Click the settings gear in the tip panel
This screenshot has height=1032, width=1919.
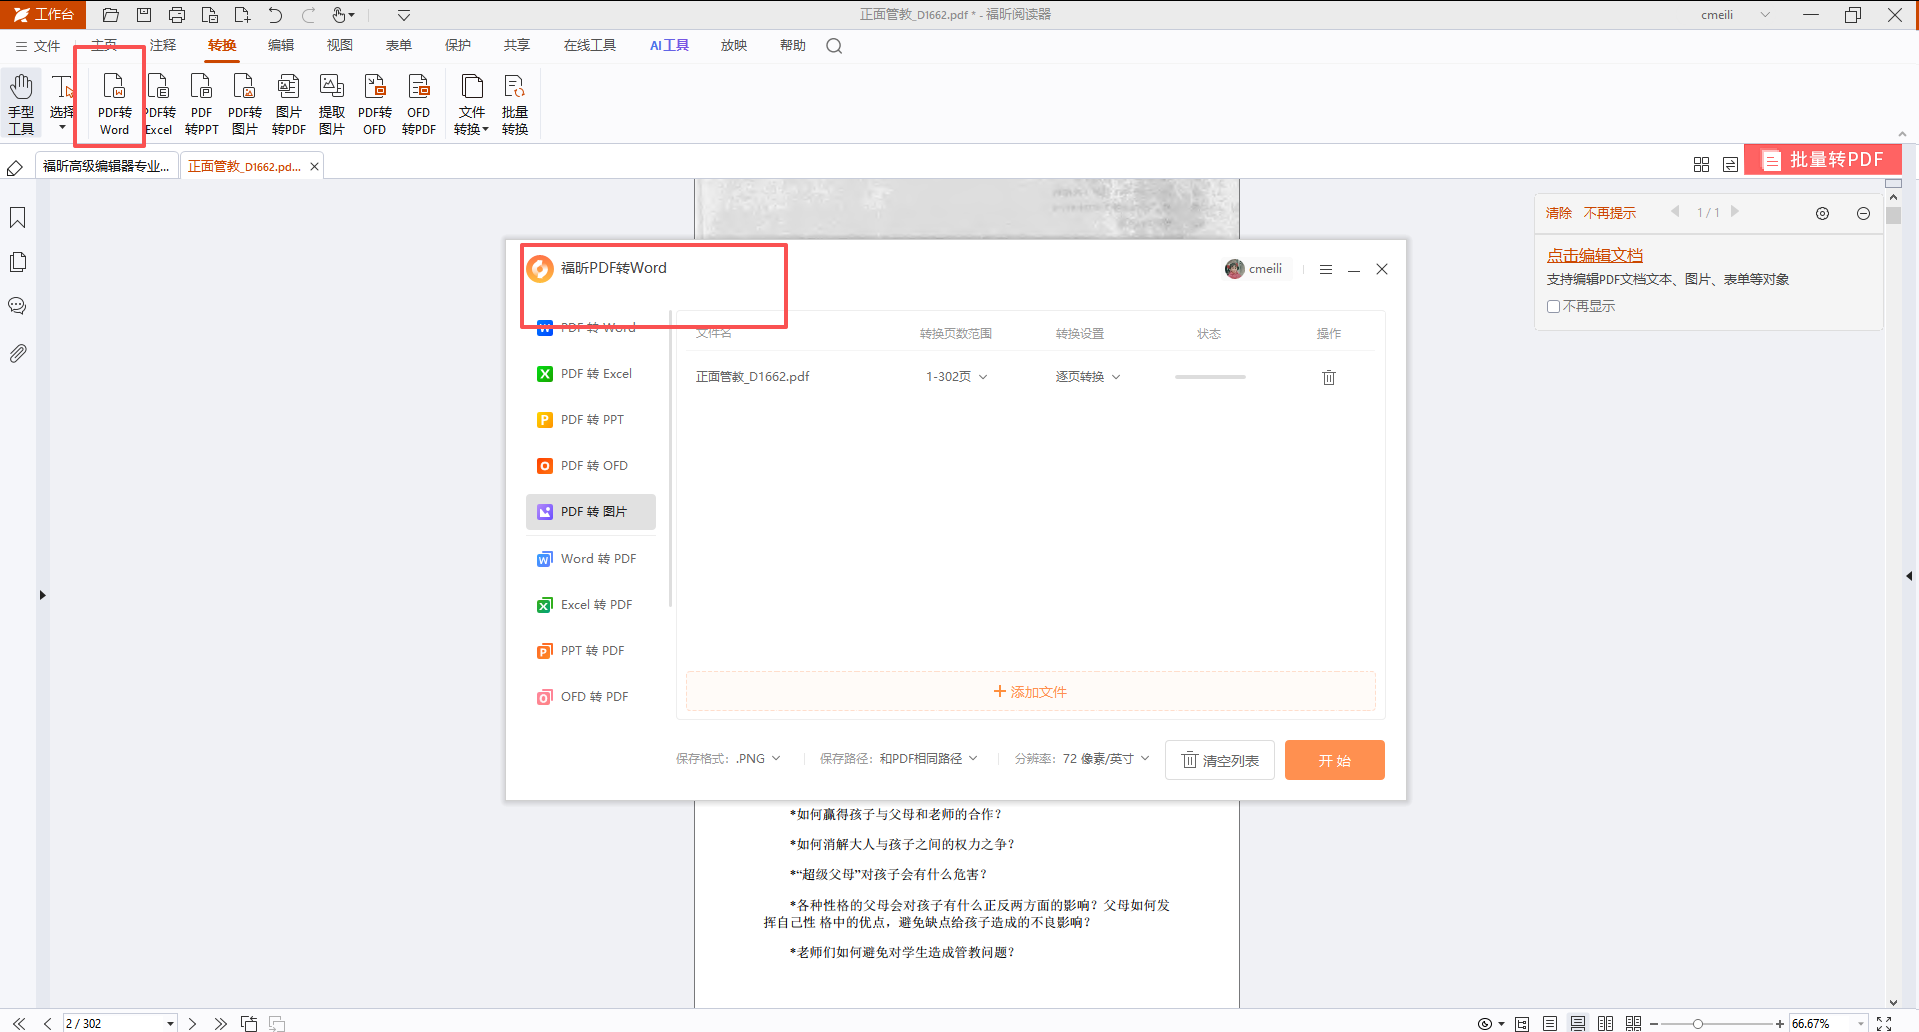1823,213
